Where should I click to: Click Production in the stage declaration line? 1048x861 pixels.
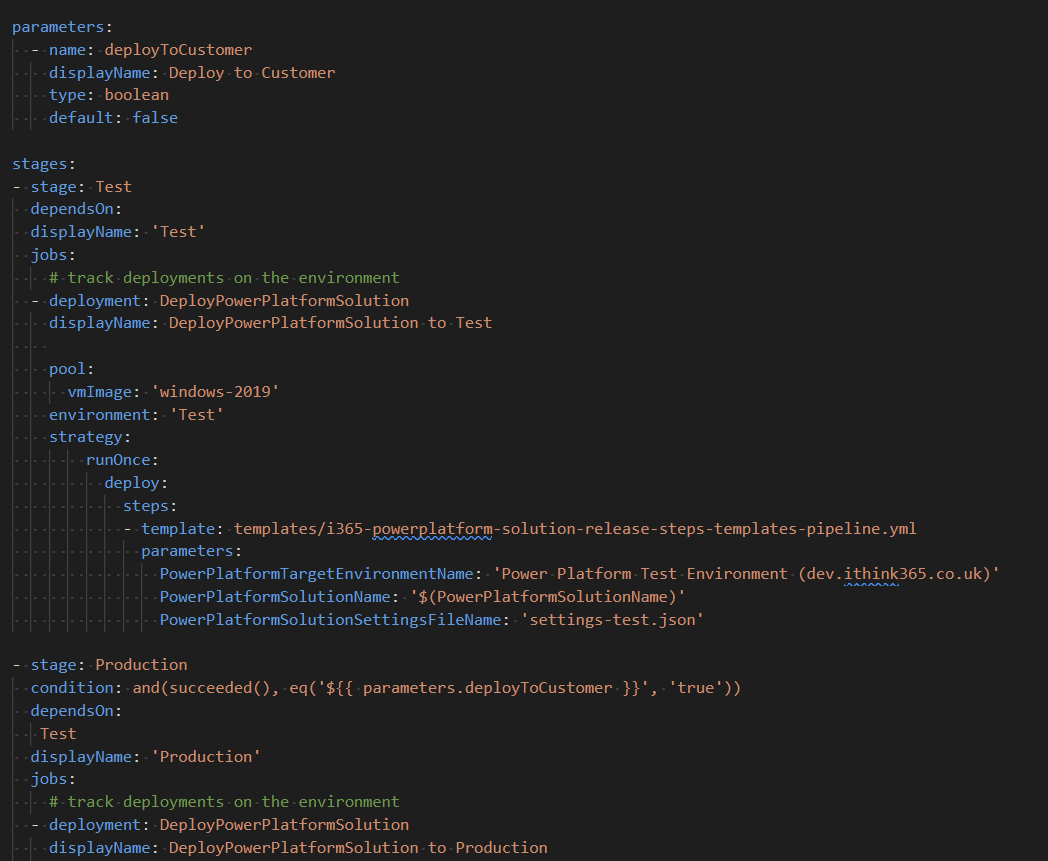pos(141,665)
